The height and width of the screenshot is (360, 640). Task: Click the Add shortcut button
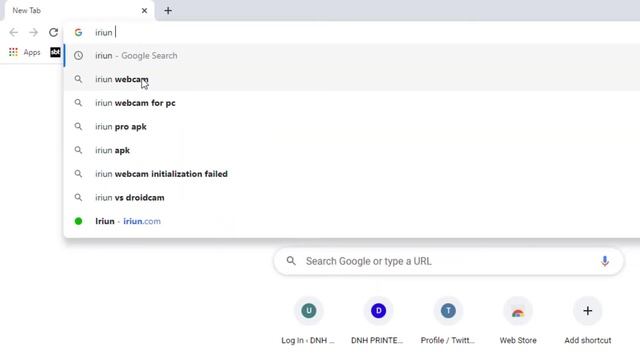[x=588, y=321]
